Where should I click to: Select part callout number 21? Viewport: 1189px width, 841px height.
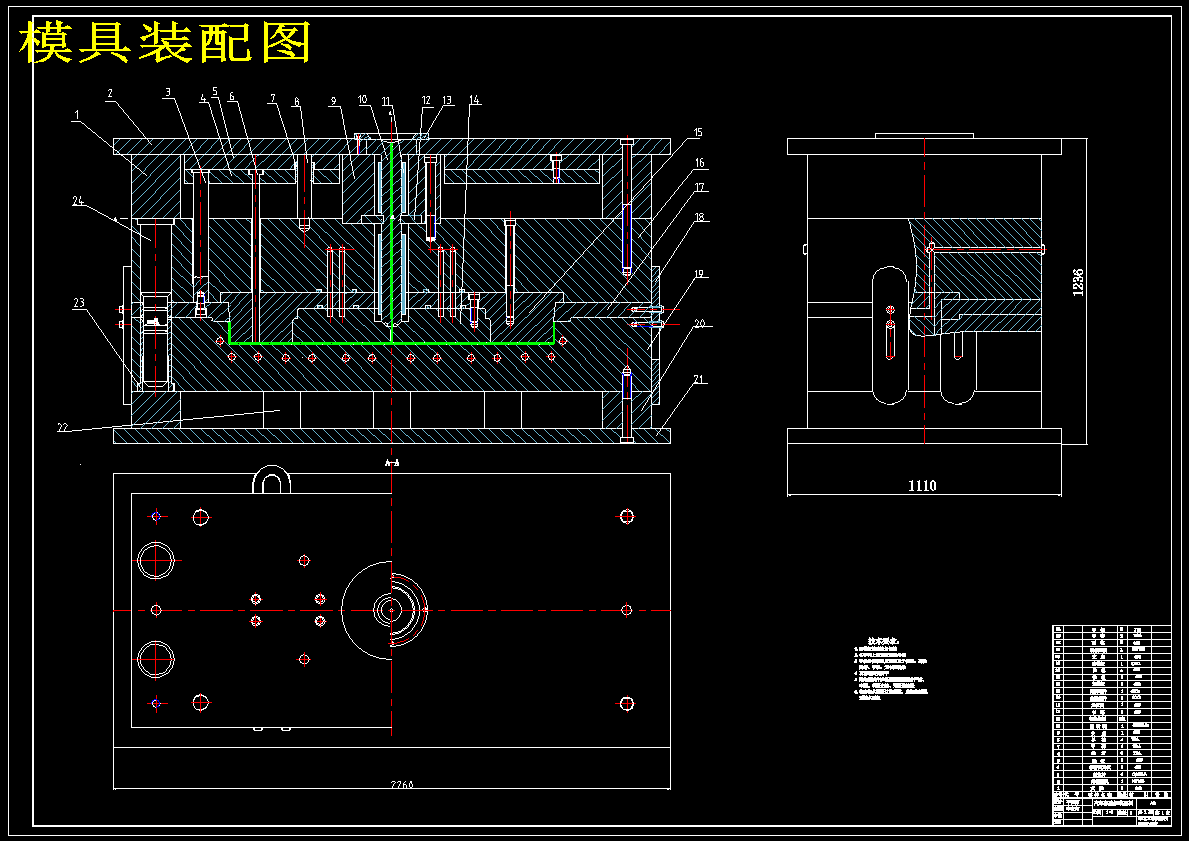pyautogui.click(x=699, y=379)
